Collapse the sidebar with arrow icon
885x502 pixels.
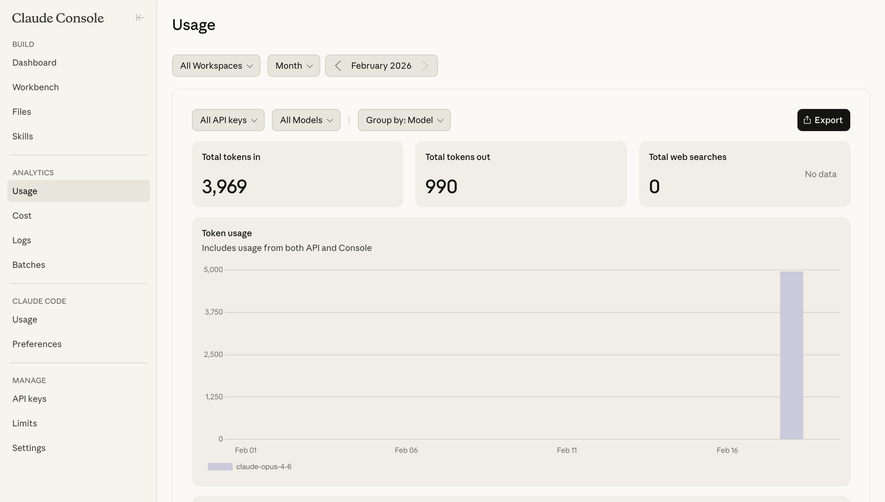pyautogui.click(x=139, y=18)
